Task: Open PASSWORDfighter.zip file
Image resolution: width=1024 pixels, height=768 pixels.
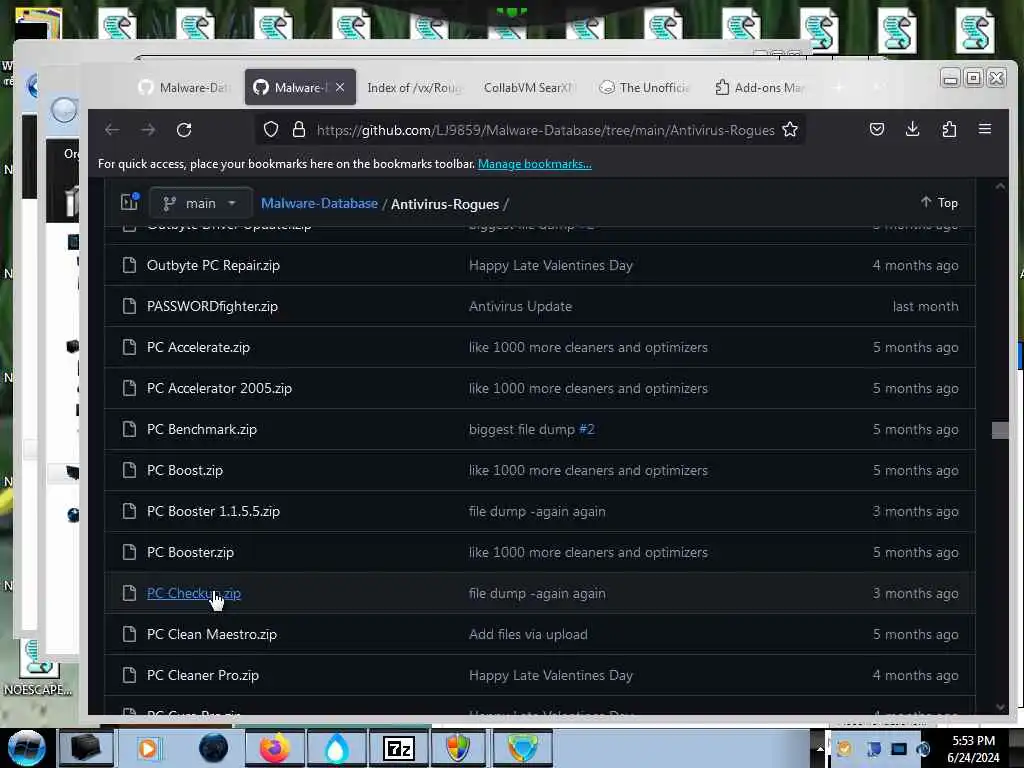Action: 212,306
